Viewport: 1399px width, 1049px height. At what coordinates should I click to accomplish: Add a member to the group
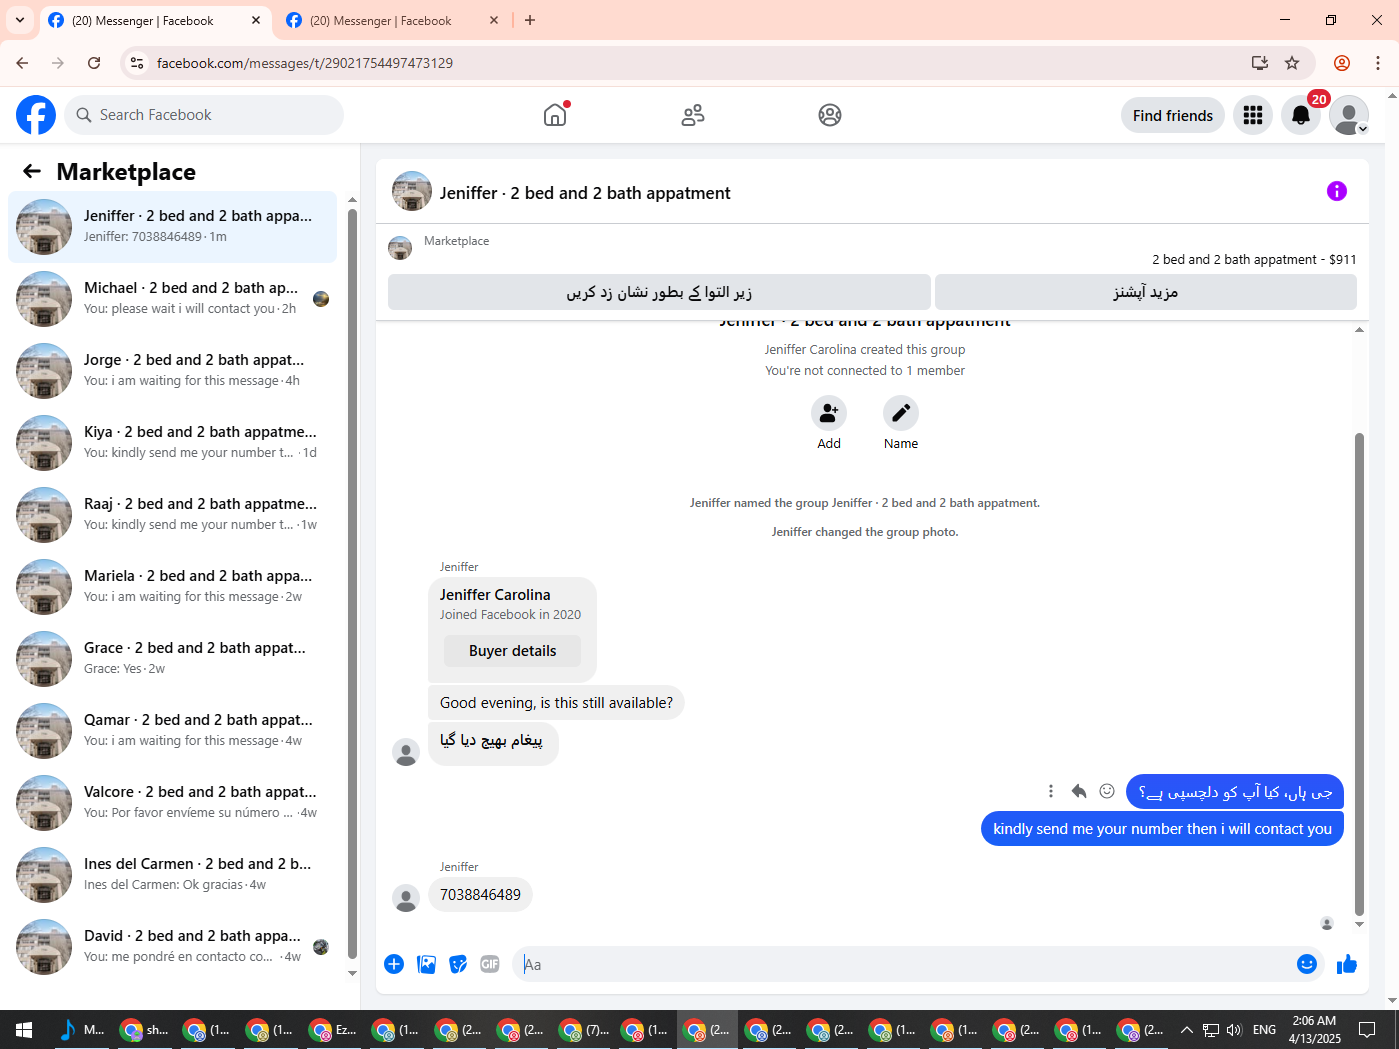829,413
